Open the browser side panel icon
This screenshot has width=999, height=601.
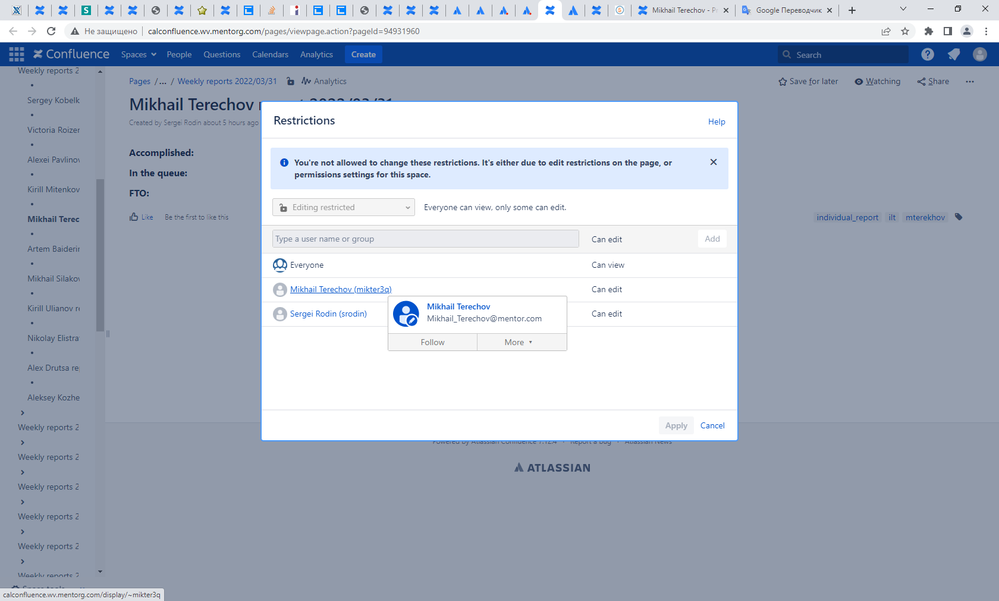pos(948,31)
